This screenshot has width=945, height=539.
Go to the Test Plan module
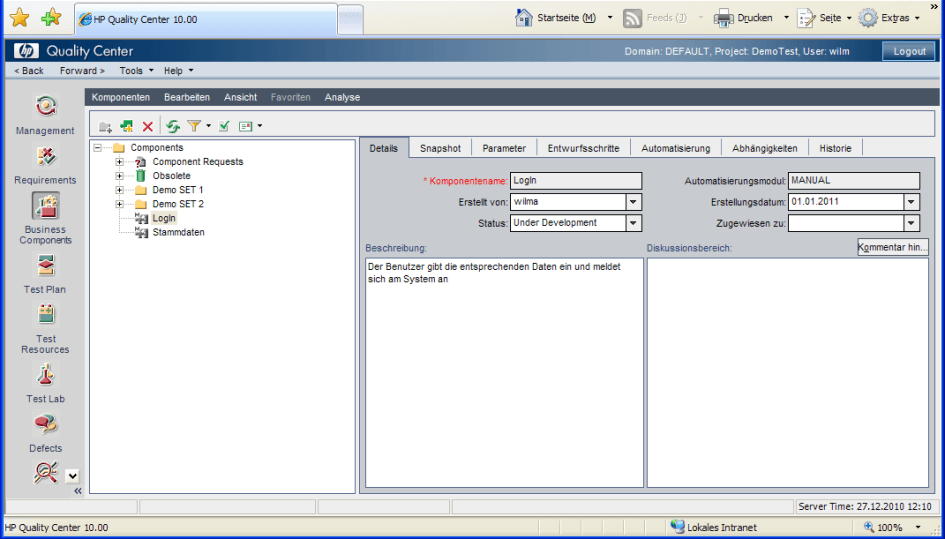(x=45, y=266)
